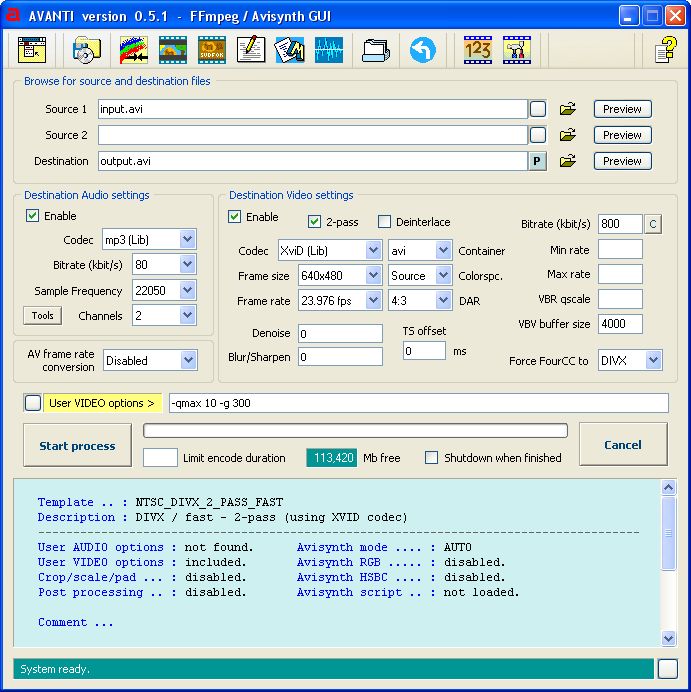
Task: Open the audio Tools button
Action: click(x=42, y=316)
